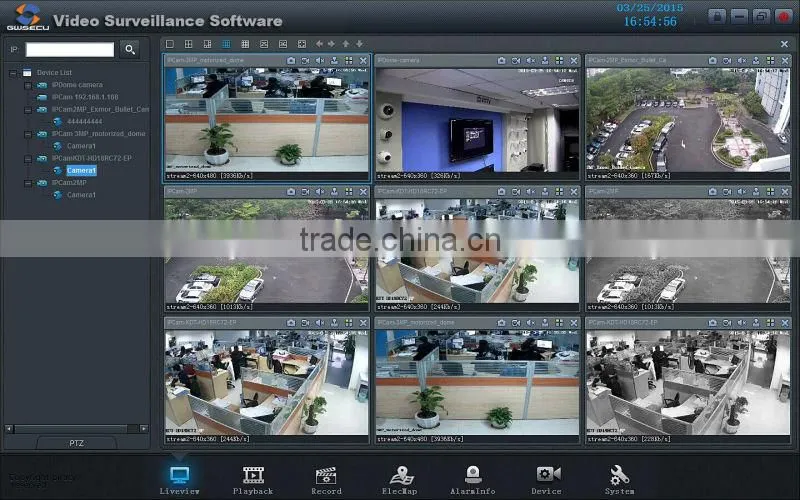
Task: Open the Playback section
Action: [x=253, y=480]
